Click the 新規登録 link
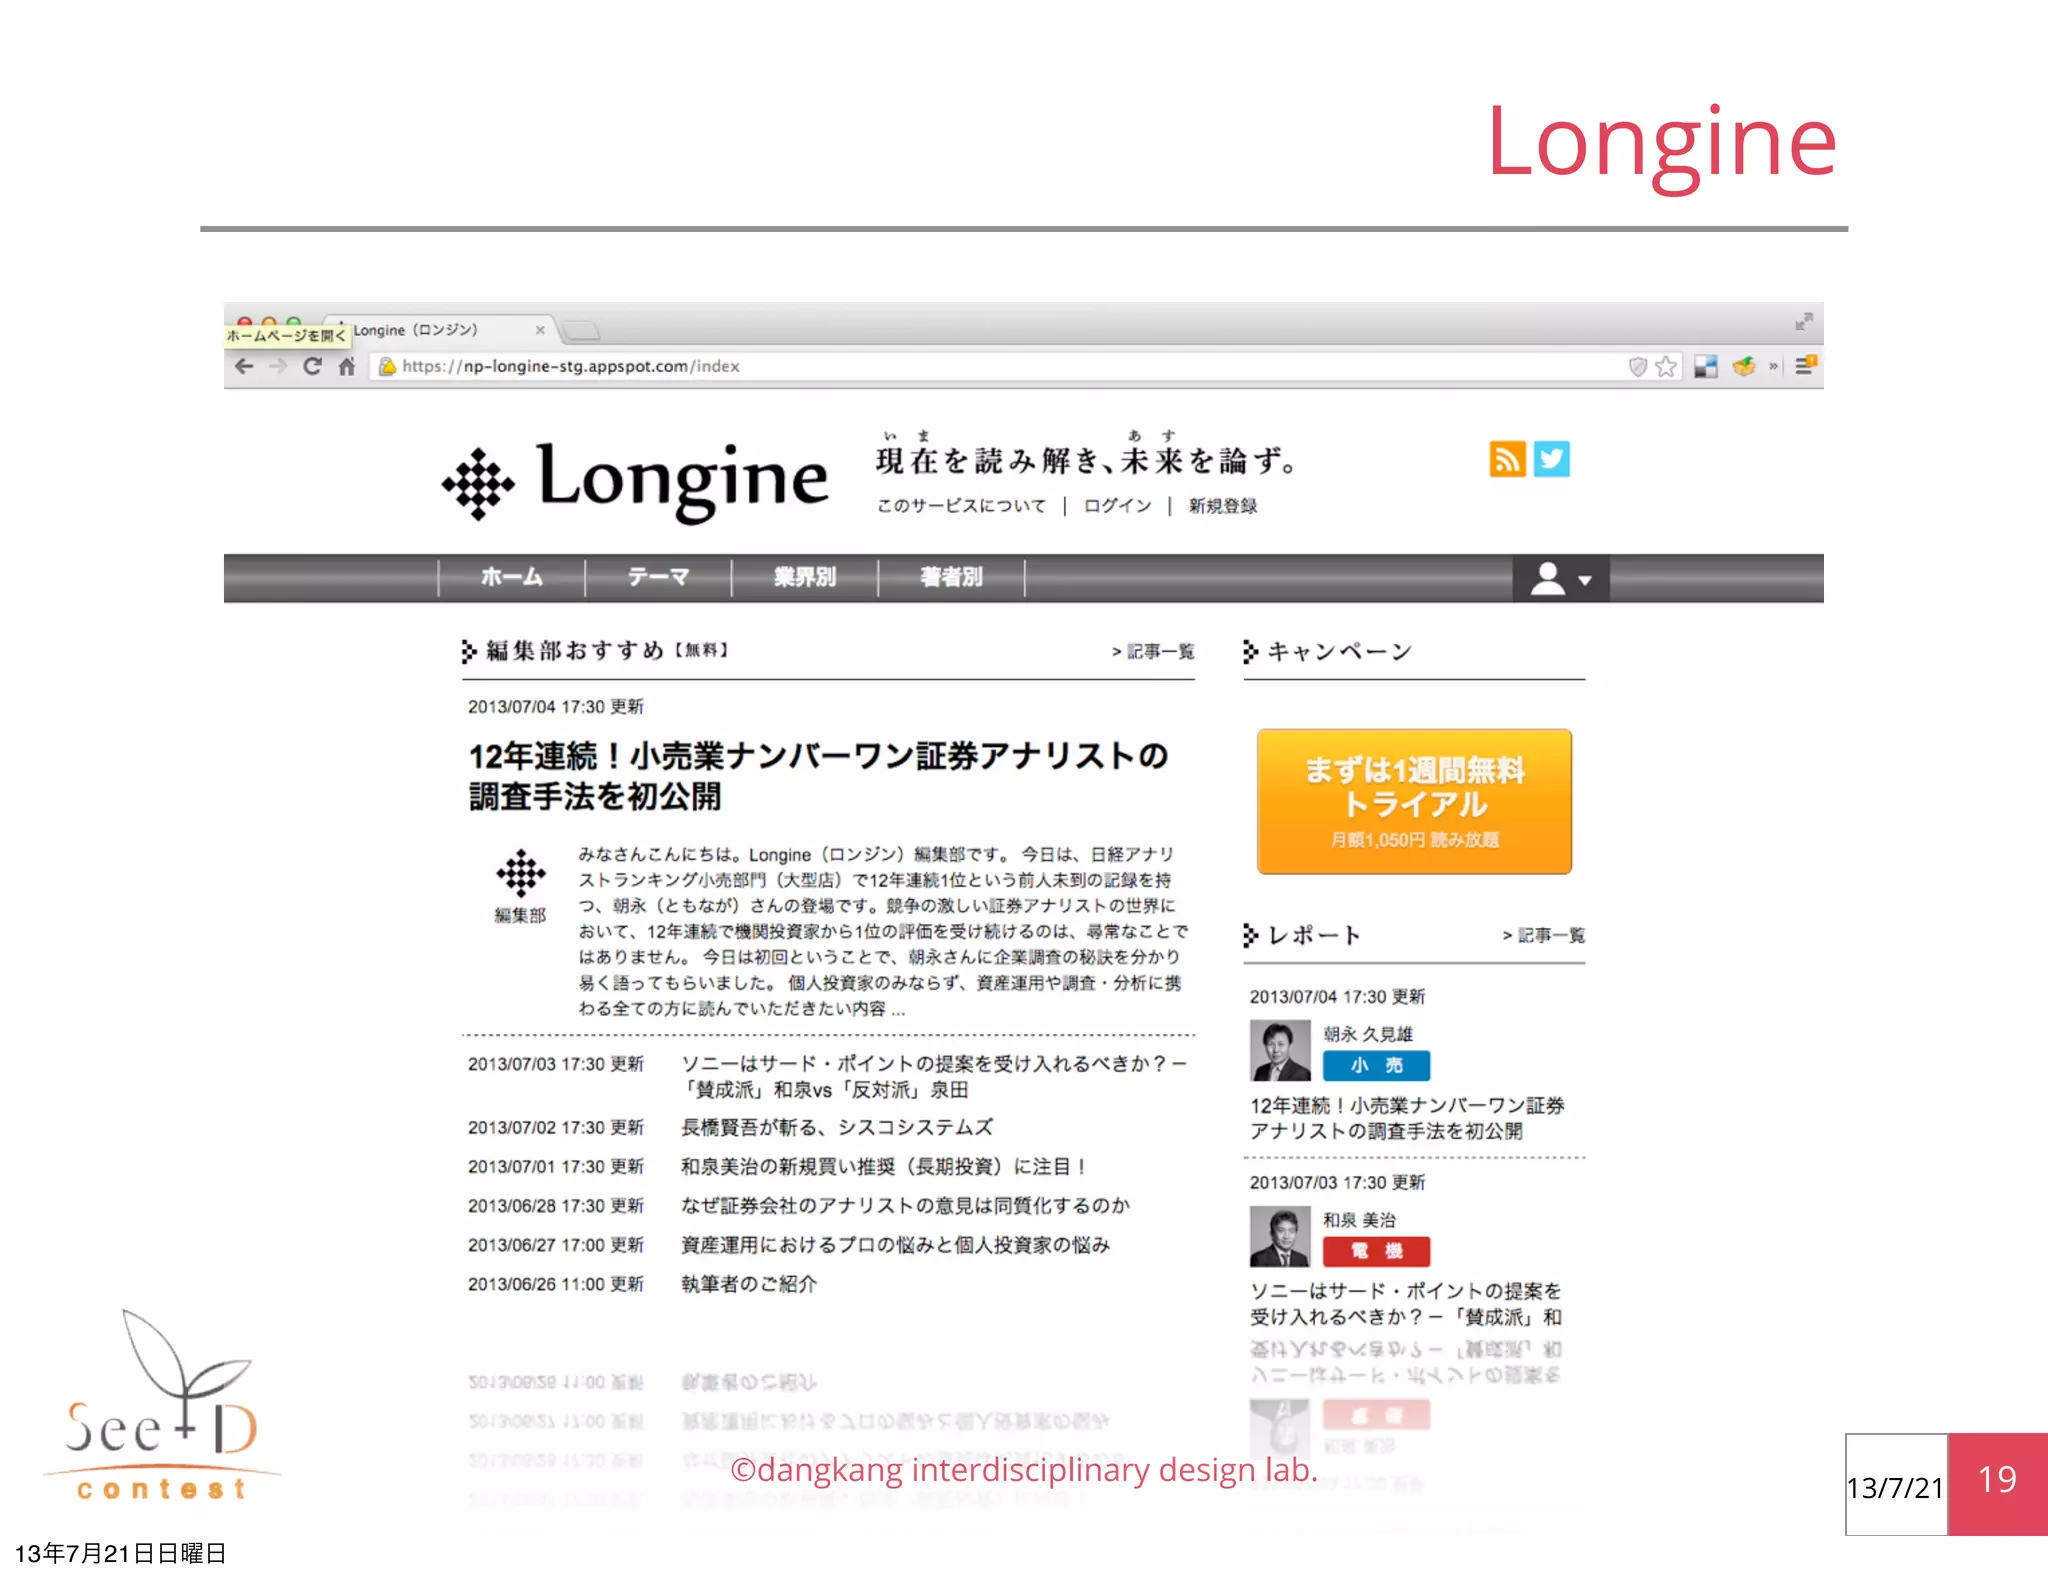 (x=1222, y=506)
